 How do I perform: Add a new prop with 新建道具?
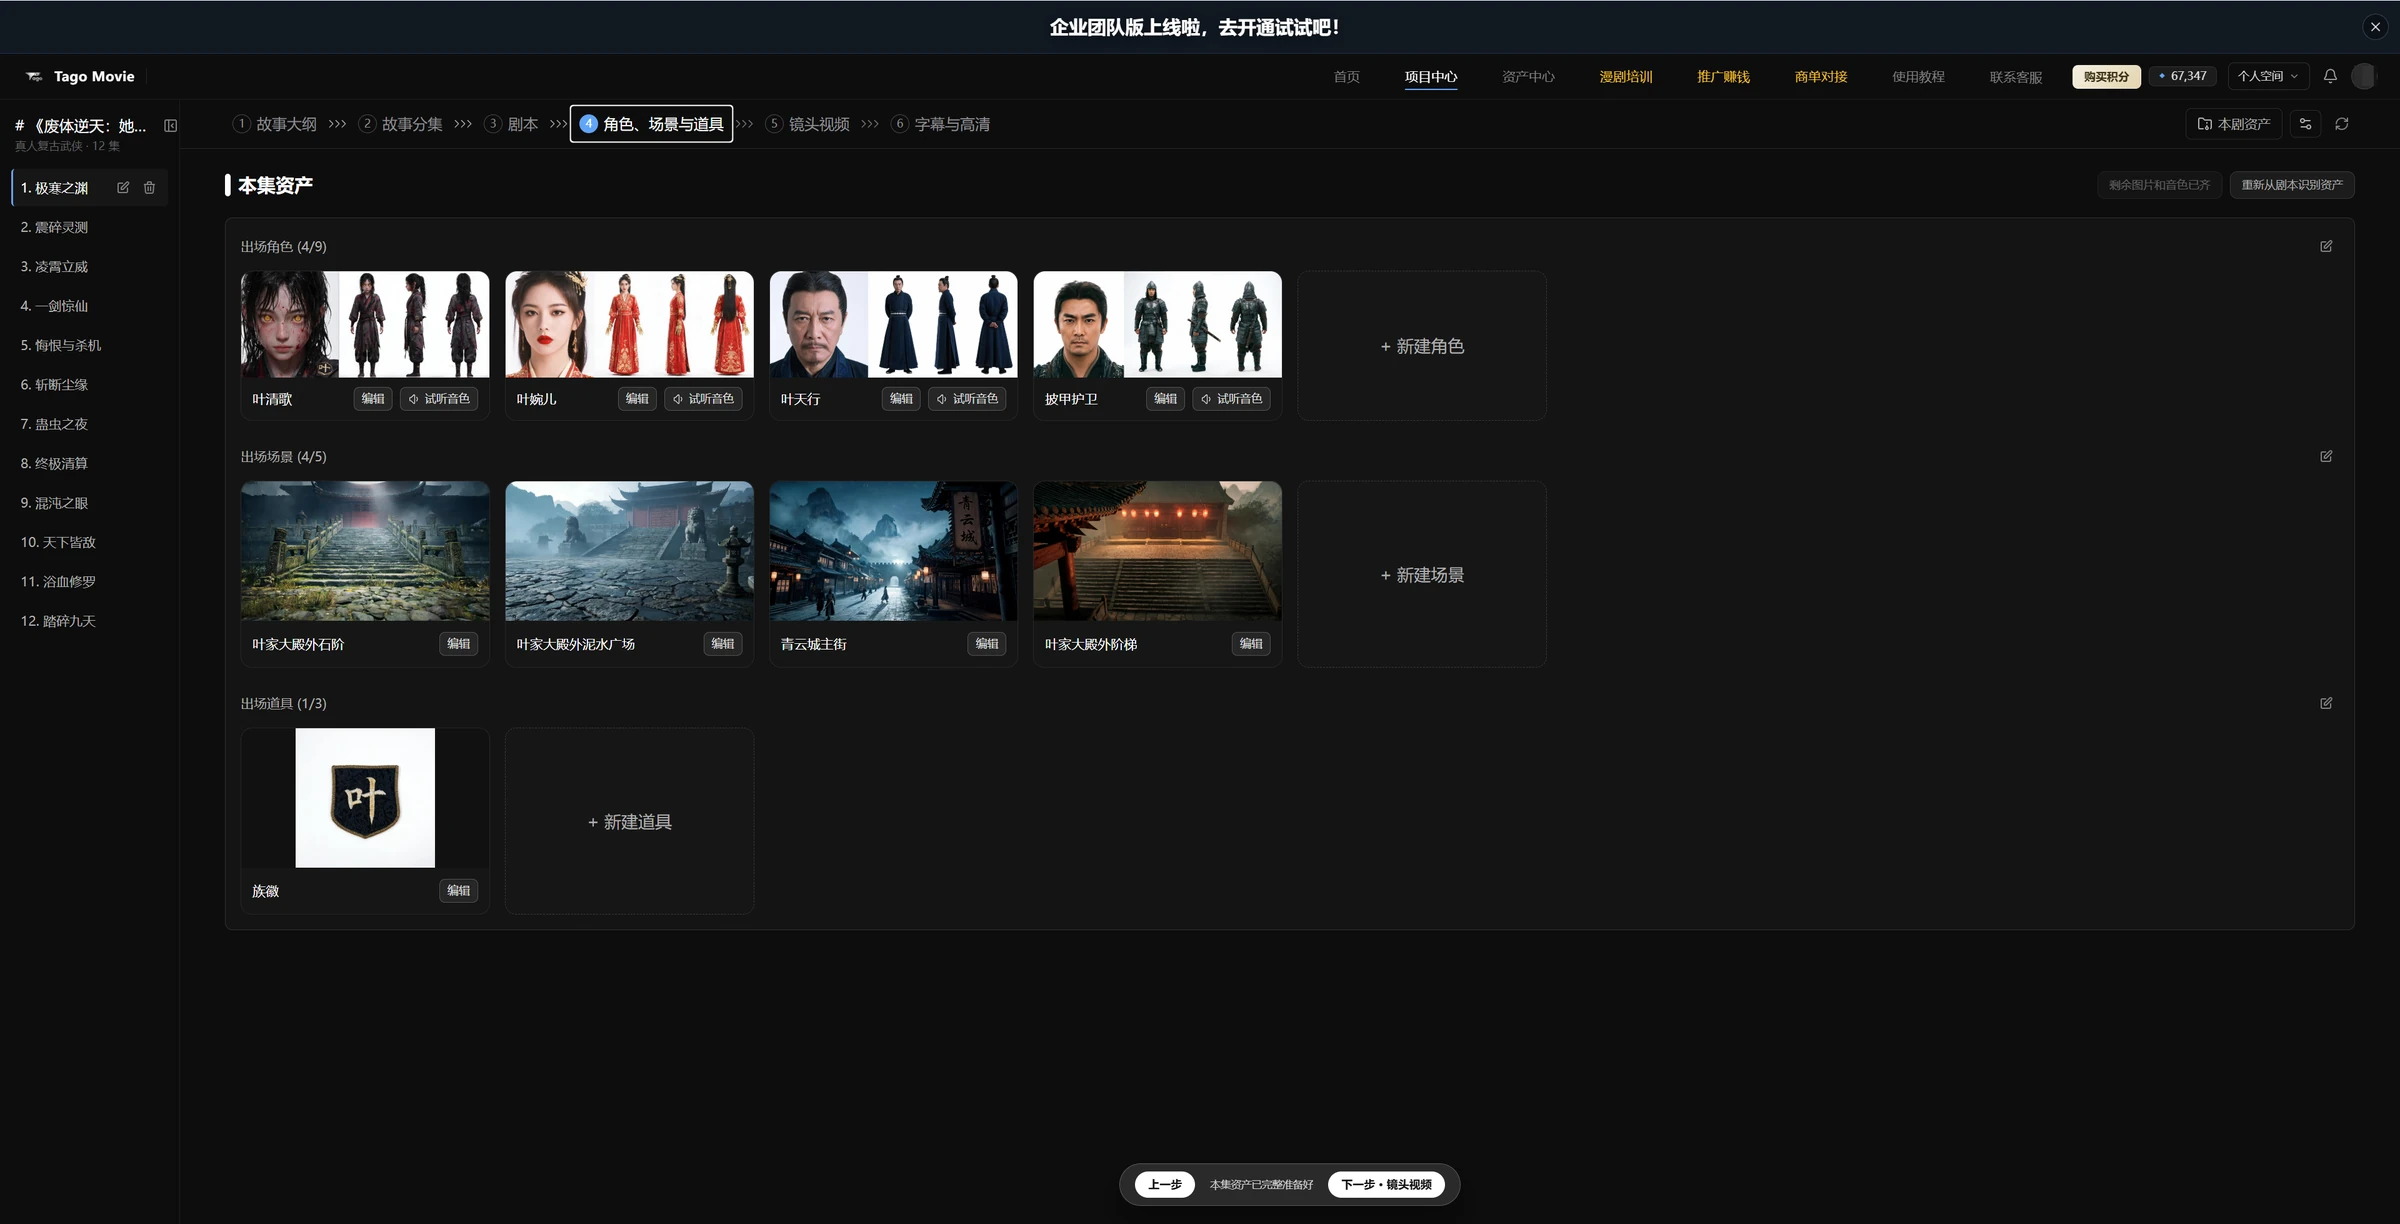click(629, 822)
